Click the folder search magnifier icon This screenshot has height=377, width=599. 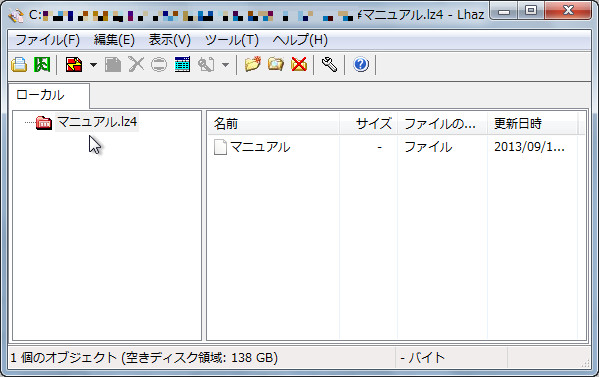pos(276,65)
